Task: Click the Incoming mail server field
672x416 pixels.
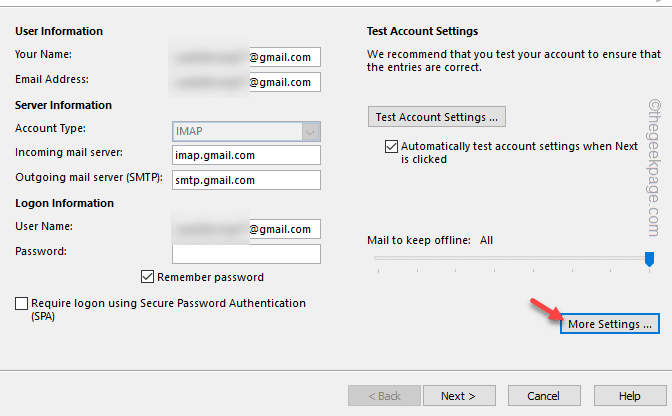Action: pyautogui.click(x=246, y=155)
